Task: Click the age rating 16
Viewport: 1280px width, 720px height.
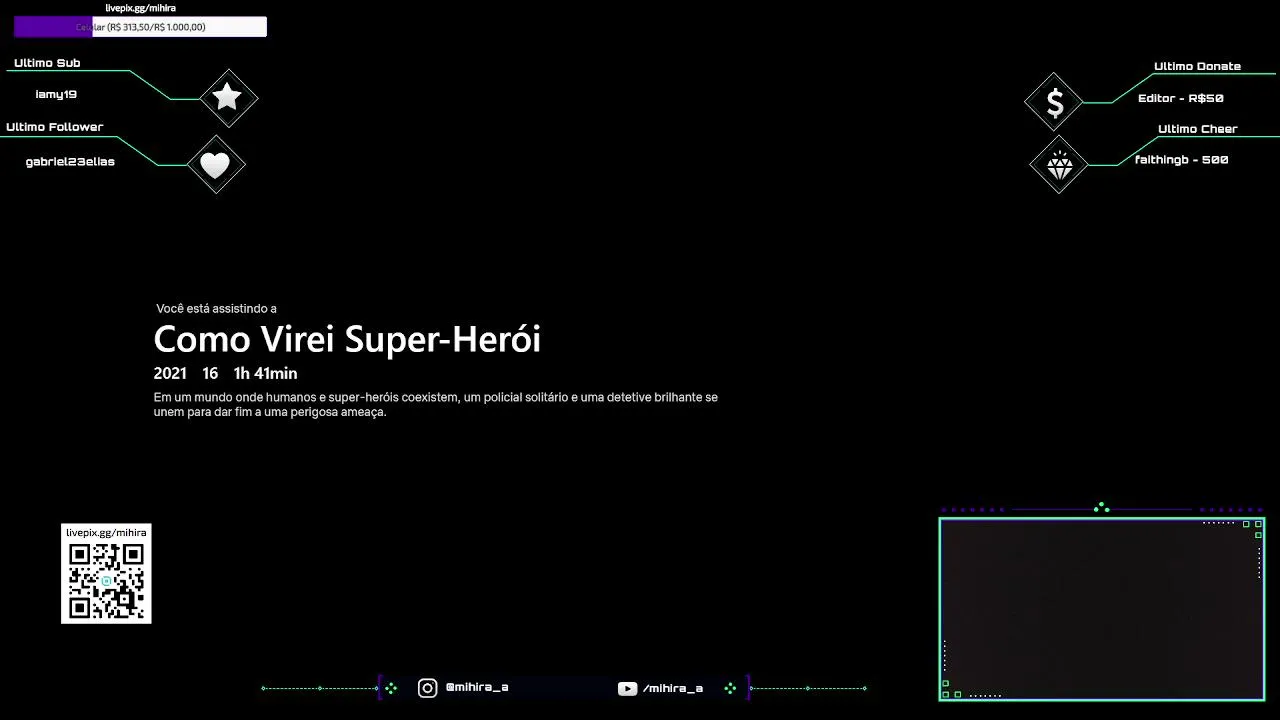Action: click(x=210, y=374)
